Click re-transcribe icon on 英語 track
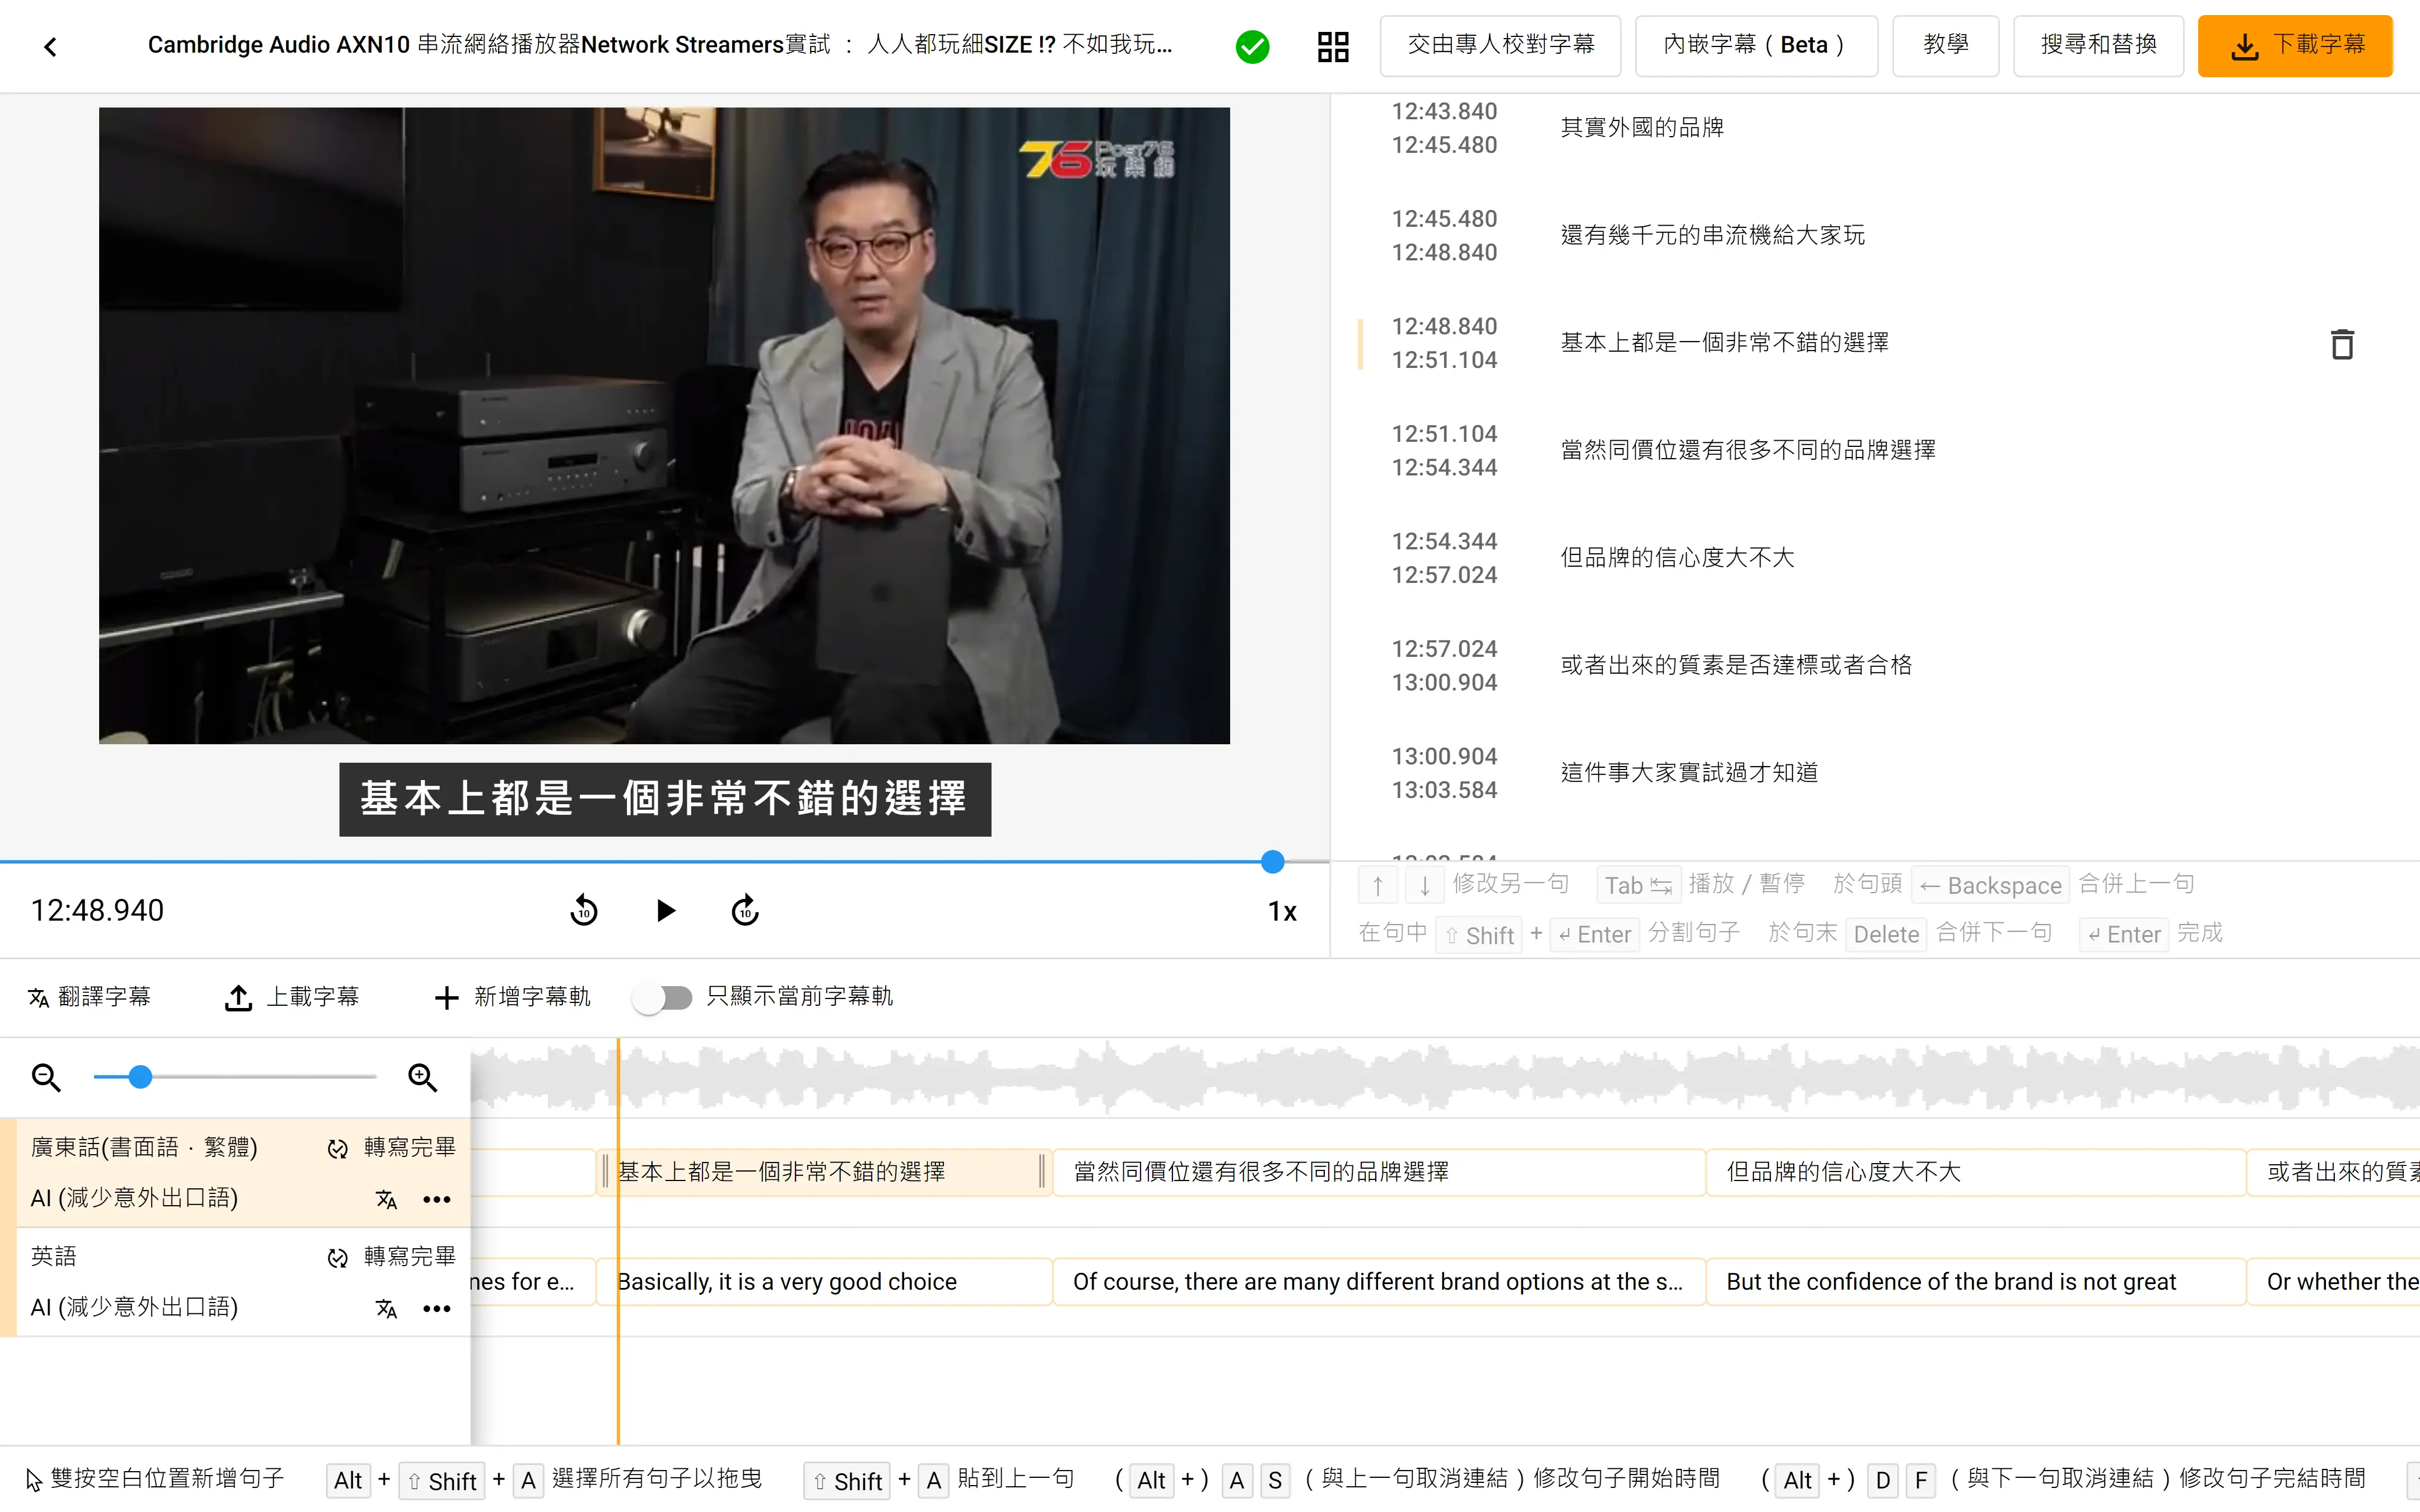This screenshot has width=2420, height=1512. [x=338, y=1257]
